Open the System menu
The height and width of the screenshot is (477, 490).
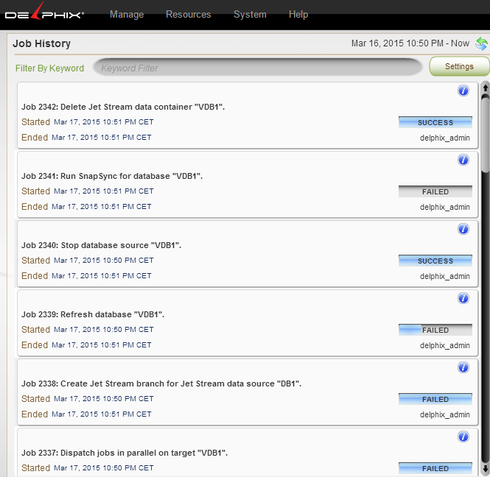pyautogui.click(x=250, y=14)
